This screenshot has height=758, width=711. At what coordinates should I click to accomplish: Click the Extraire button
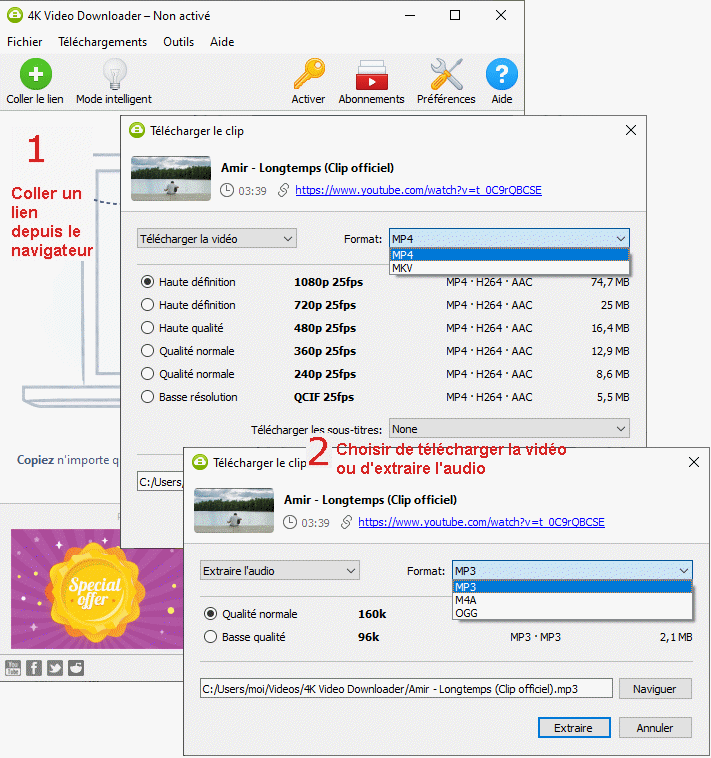[x=574, y=728]
